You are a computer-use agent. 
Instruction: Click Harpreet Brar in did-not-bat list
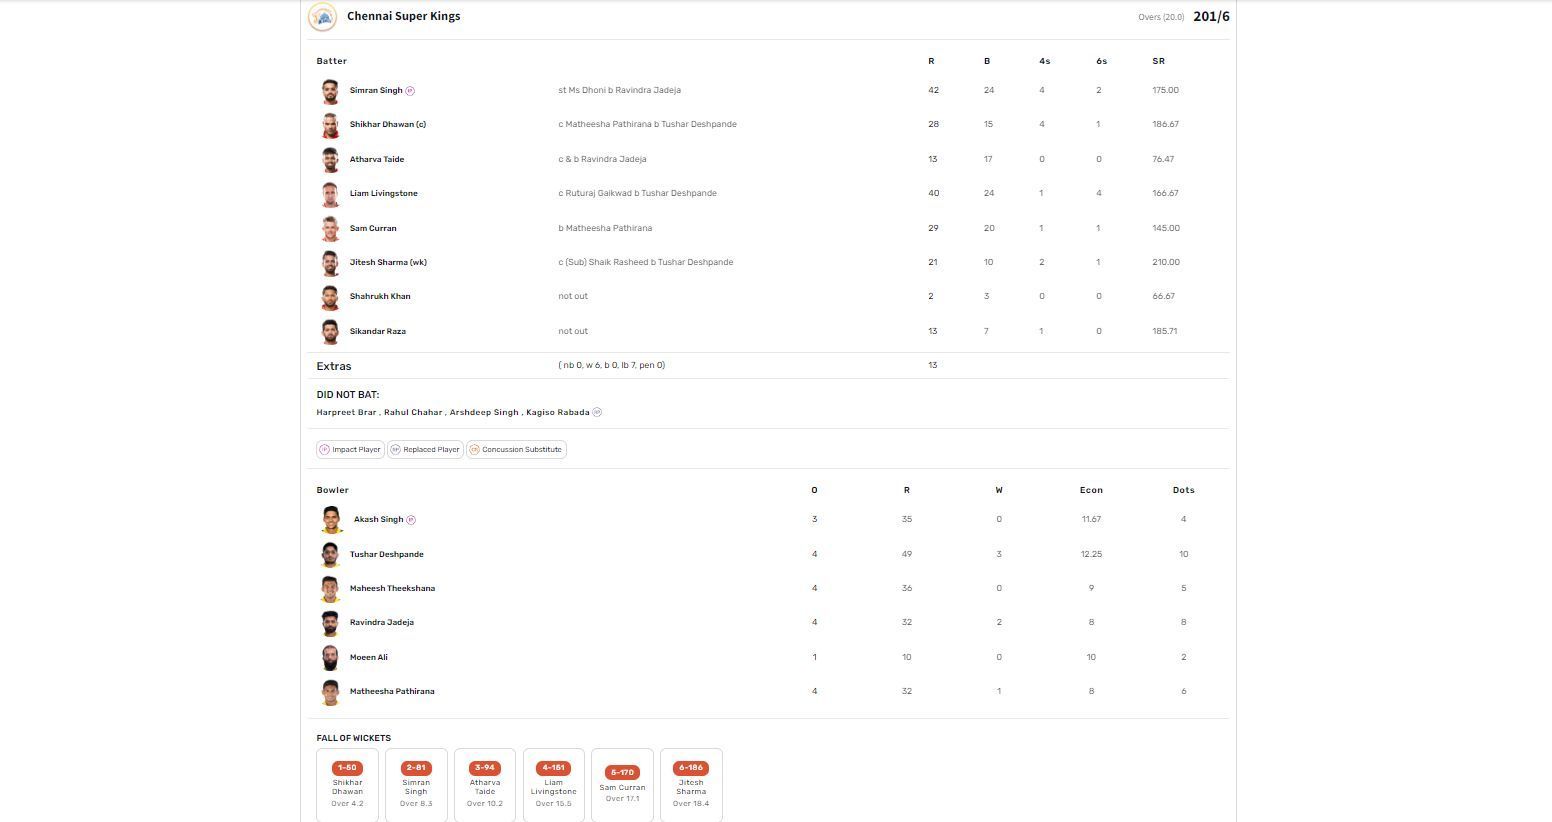346,413
